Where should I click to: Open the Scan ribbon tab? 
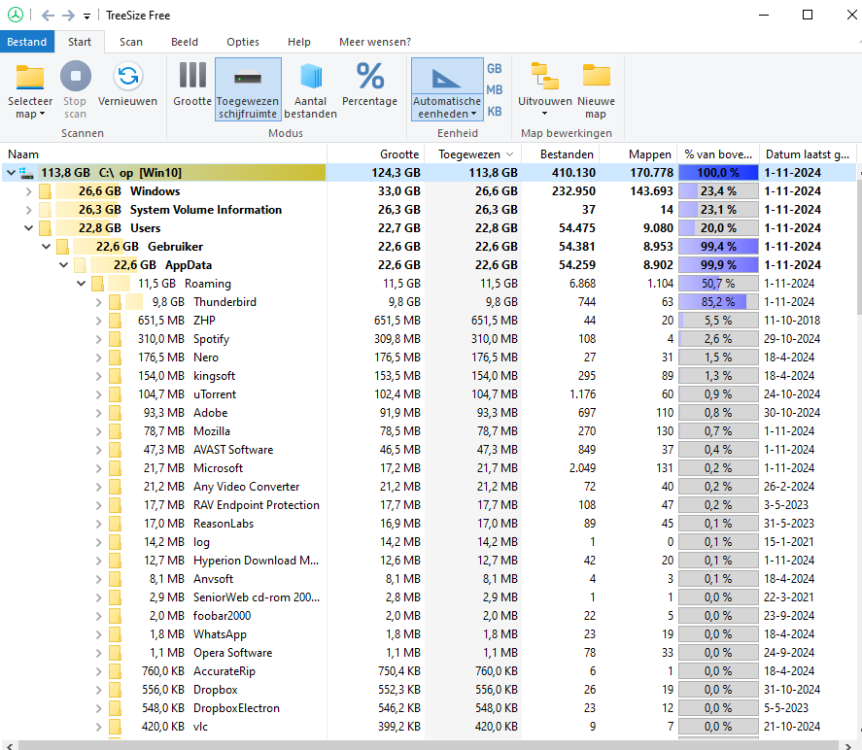(x=131, y=42)
